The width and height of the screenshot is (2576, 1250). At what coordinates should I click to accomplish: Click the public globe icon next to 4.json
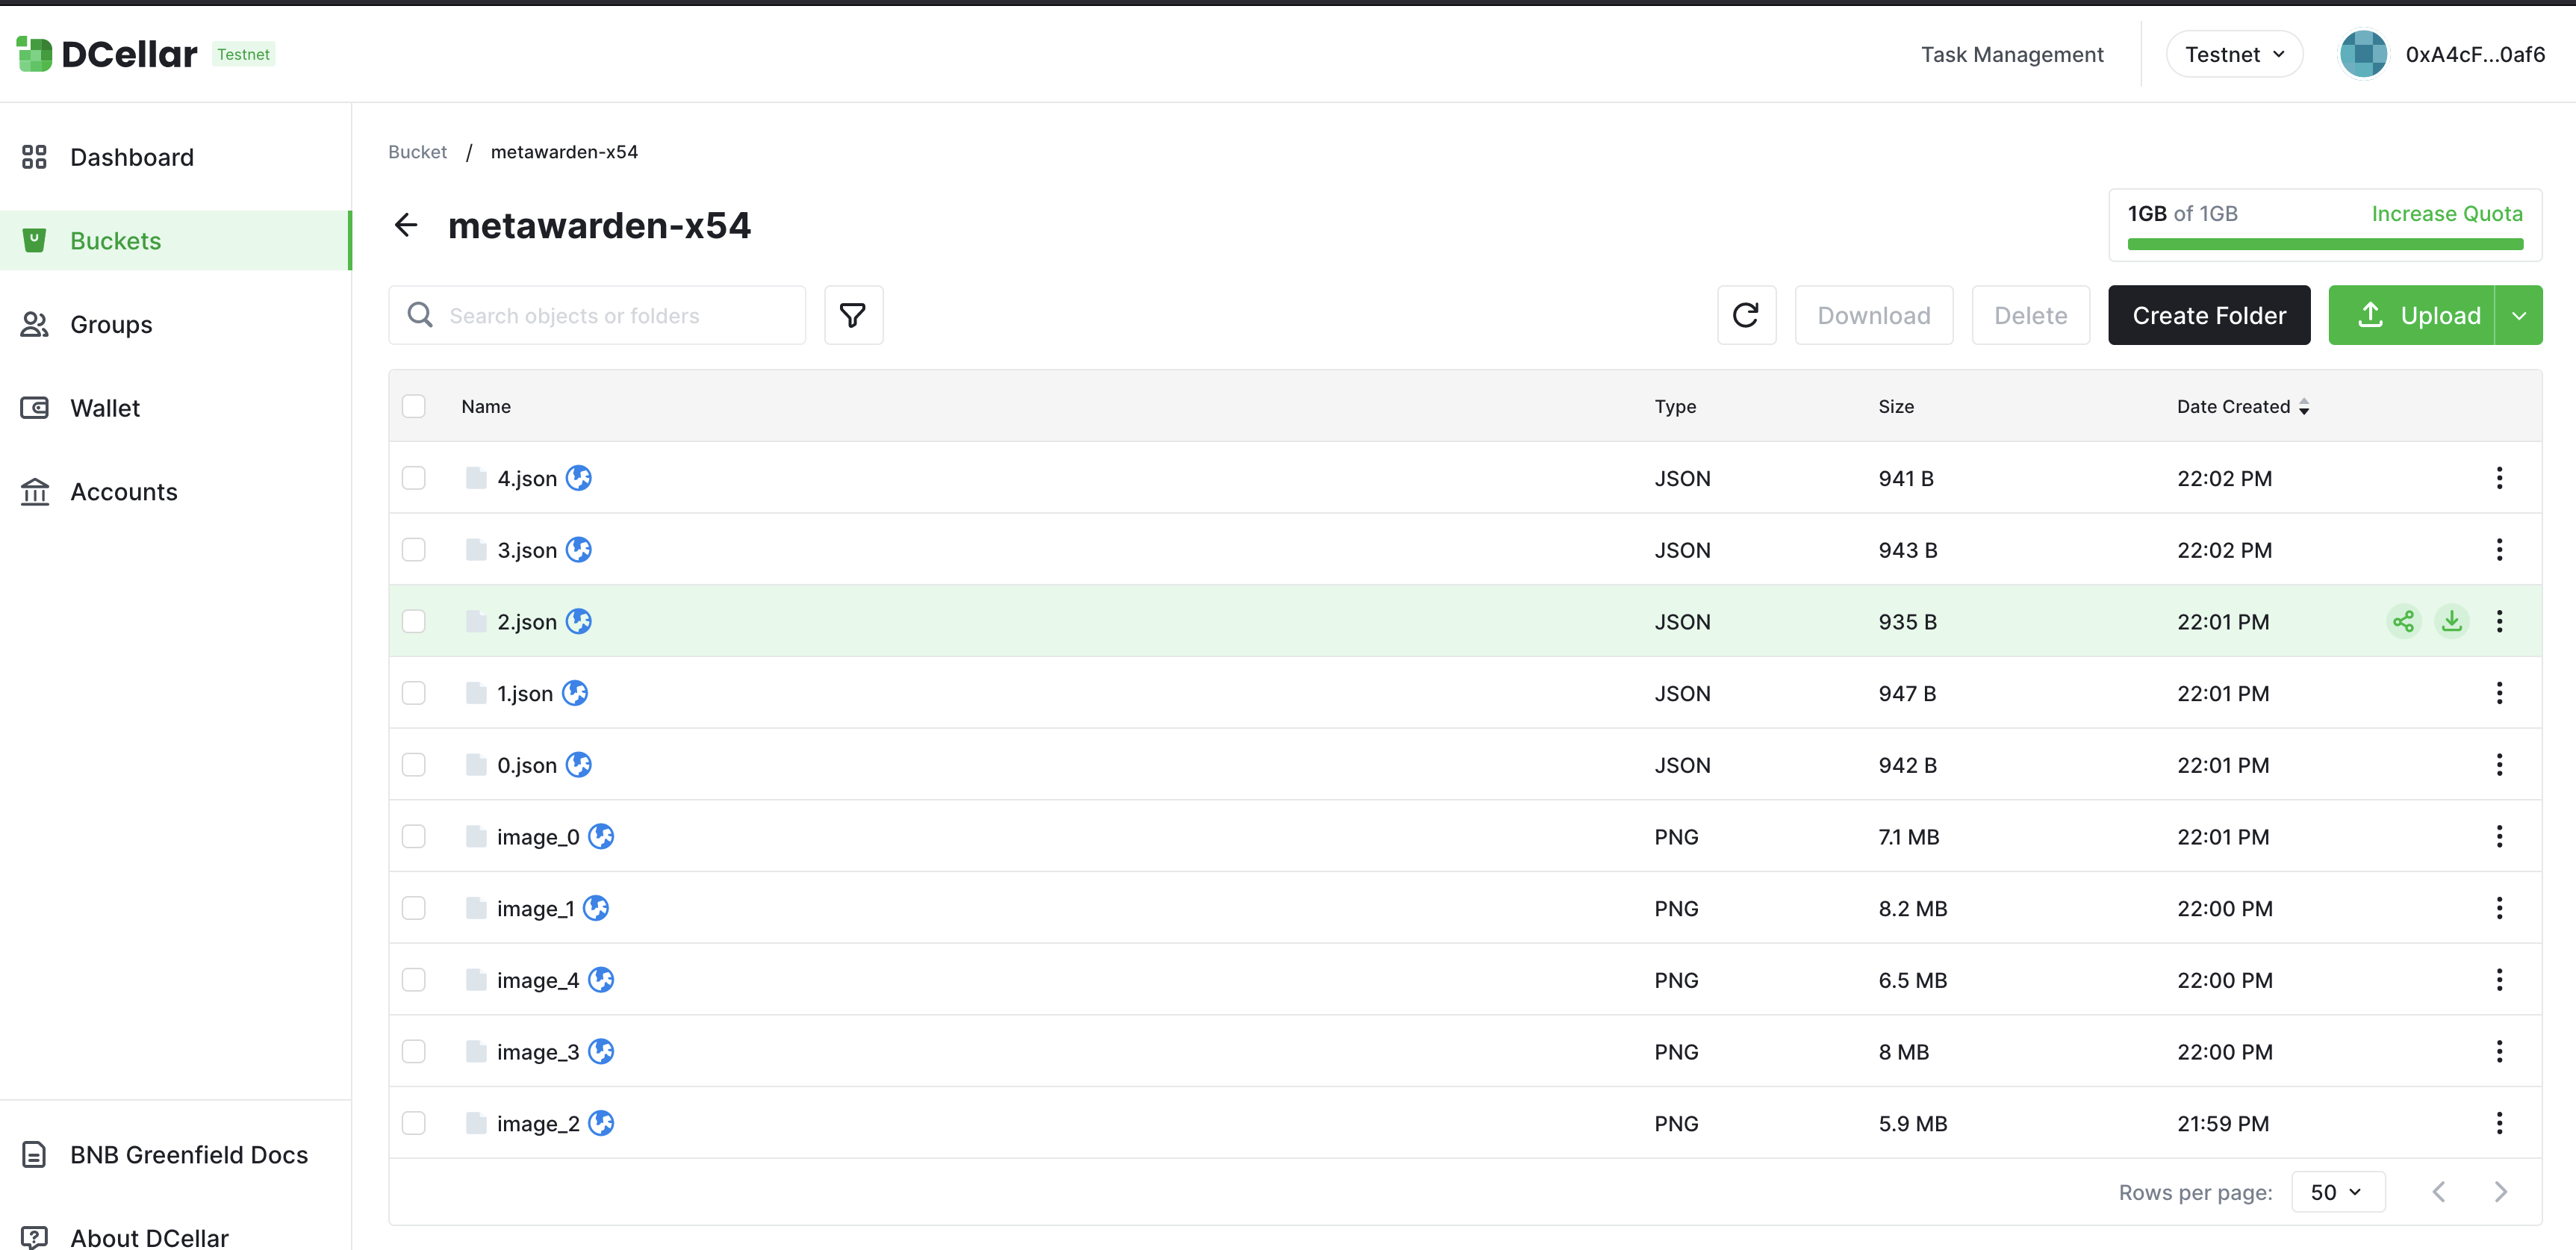(x=579, y=478)
